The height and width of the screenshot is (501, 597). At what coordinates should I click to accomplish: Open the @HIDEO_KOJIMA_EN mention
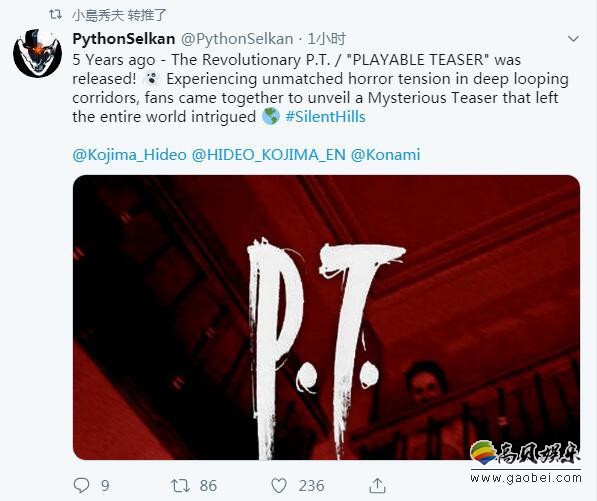tap(269, 155)
